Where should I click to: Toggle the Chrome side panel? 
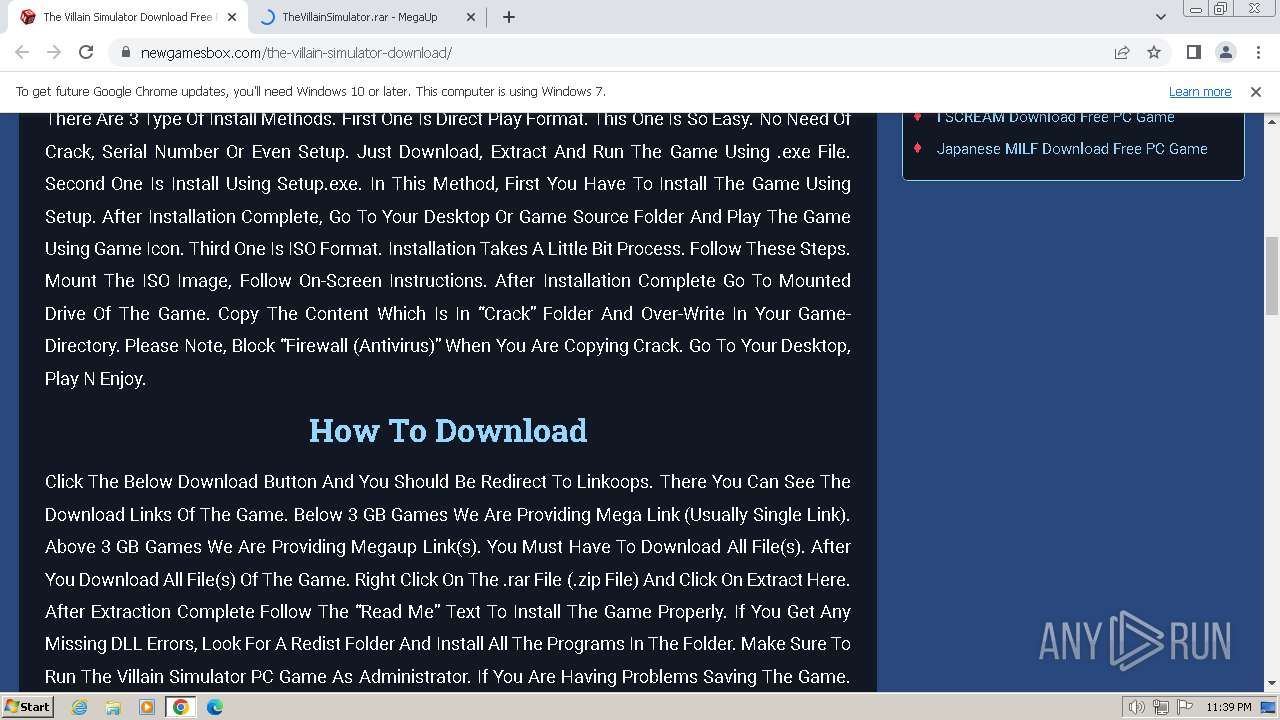(1193, 52)
